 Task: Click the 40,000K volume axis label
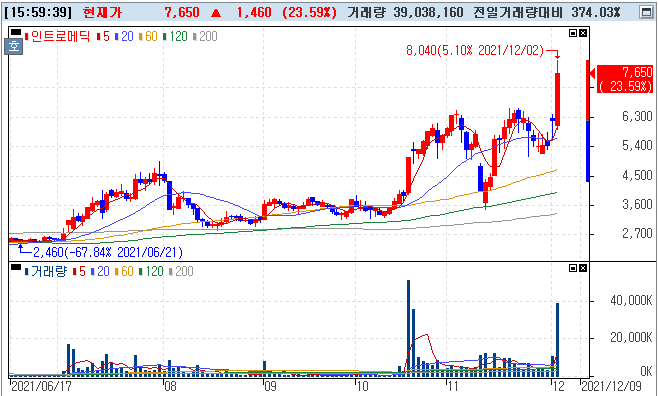click(632, 301)
